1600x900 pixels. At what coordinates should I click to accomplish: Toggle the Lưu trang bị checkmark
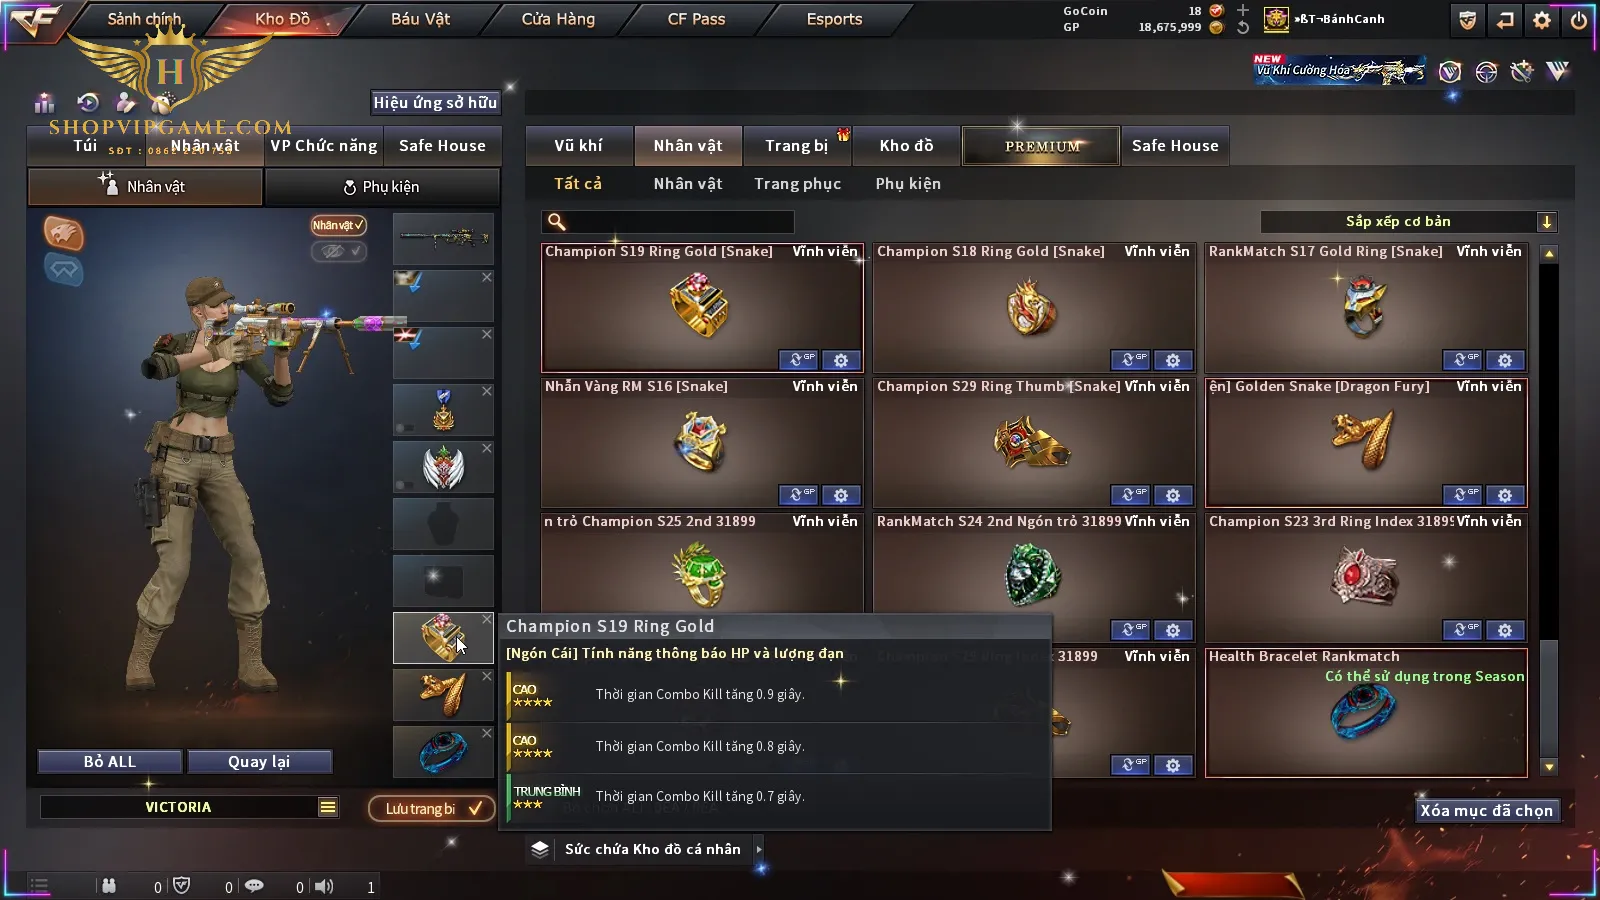click(476, 808)
